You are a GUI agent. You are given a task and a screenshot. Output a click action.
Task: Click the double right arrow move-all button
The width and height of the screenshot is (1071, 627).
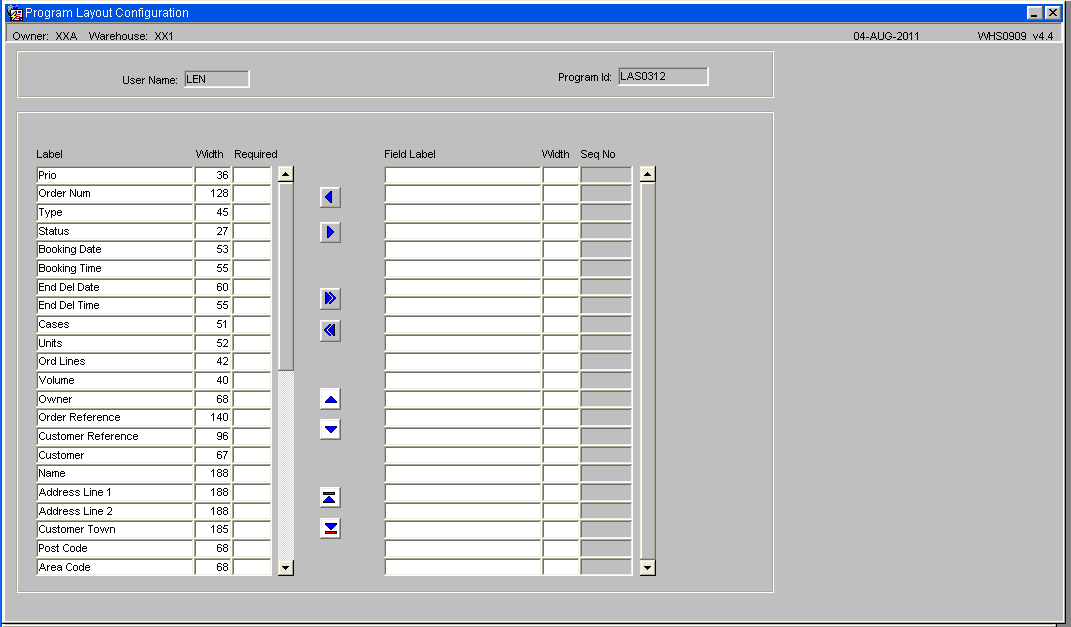tap(330, 298)
